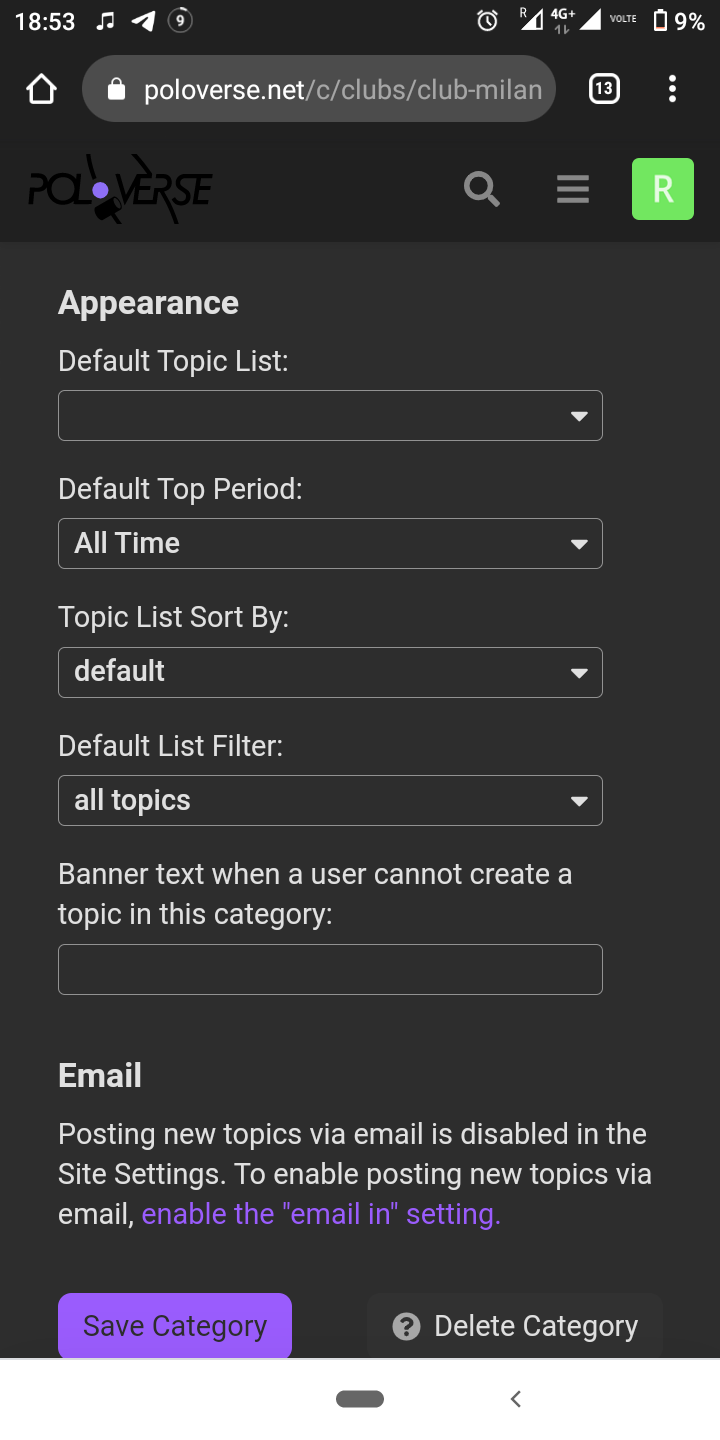
Task: Open the green R user avatar
Action: pos(663,189)
